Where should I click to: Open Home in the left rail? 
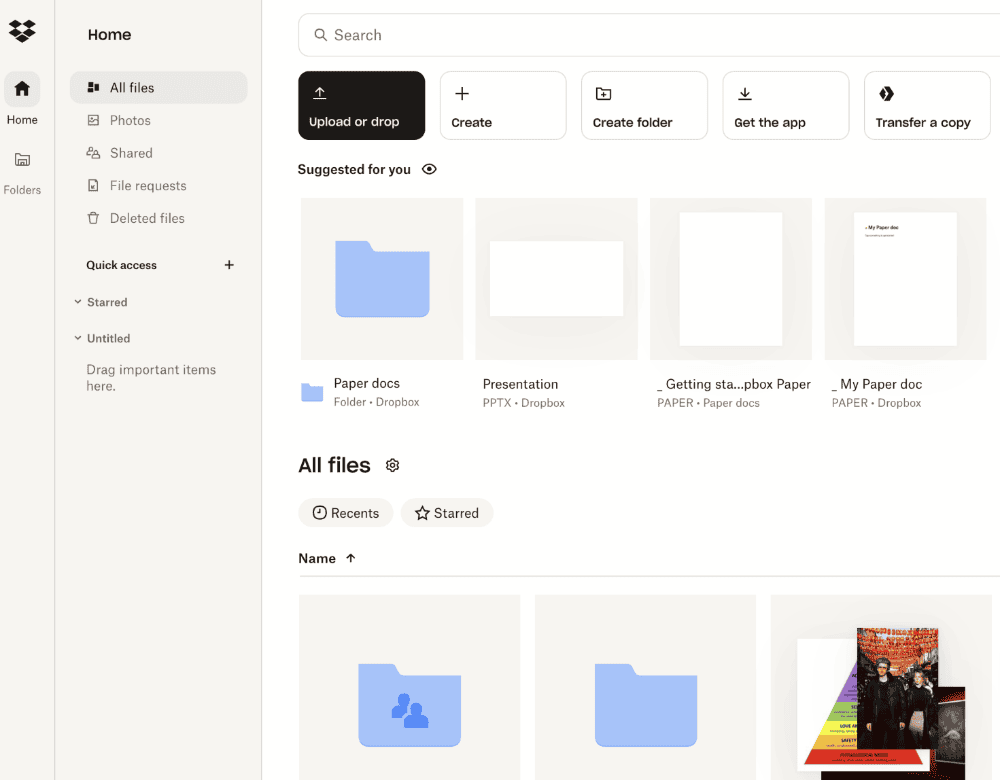click(x=22, y=99)
